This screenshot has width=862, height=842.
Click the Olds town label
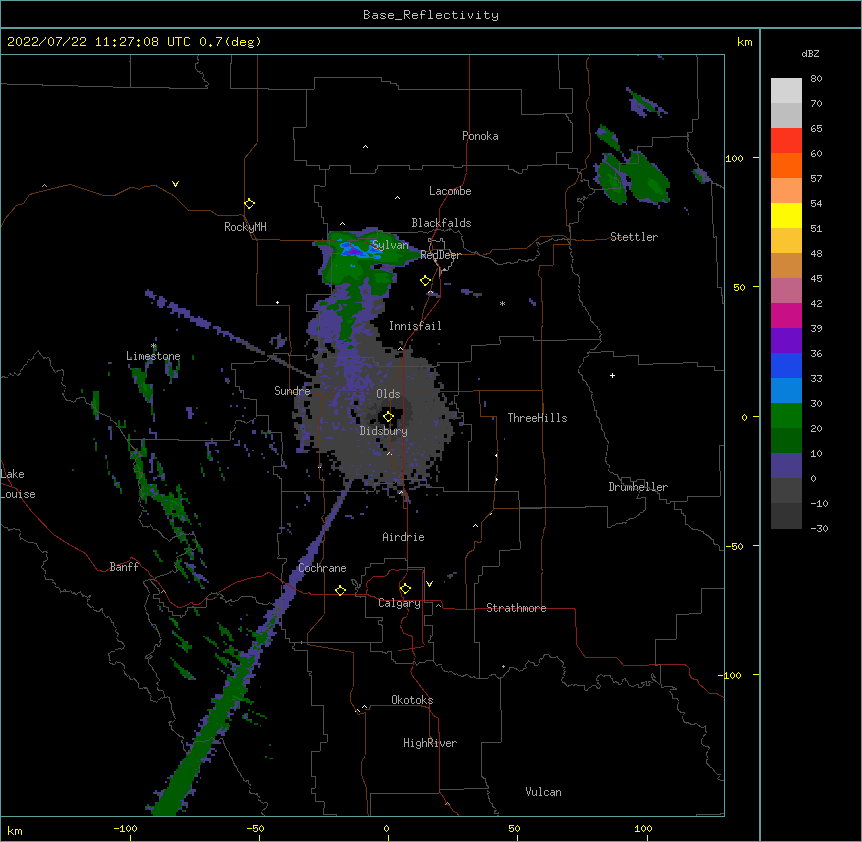pyautogui.click(x=388, y=394)
